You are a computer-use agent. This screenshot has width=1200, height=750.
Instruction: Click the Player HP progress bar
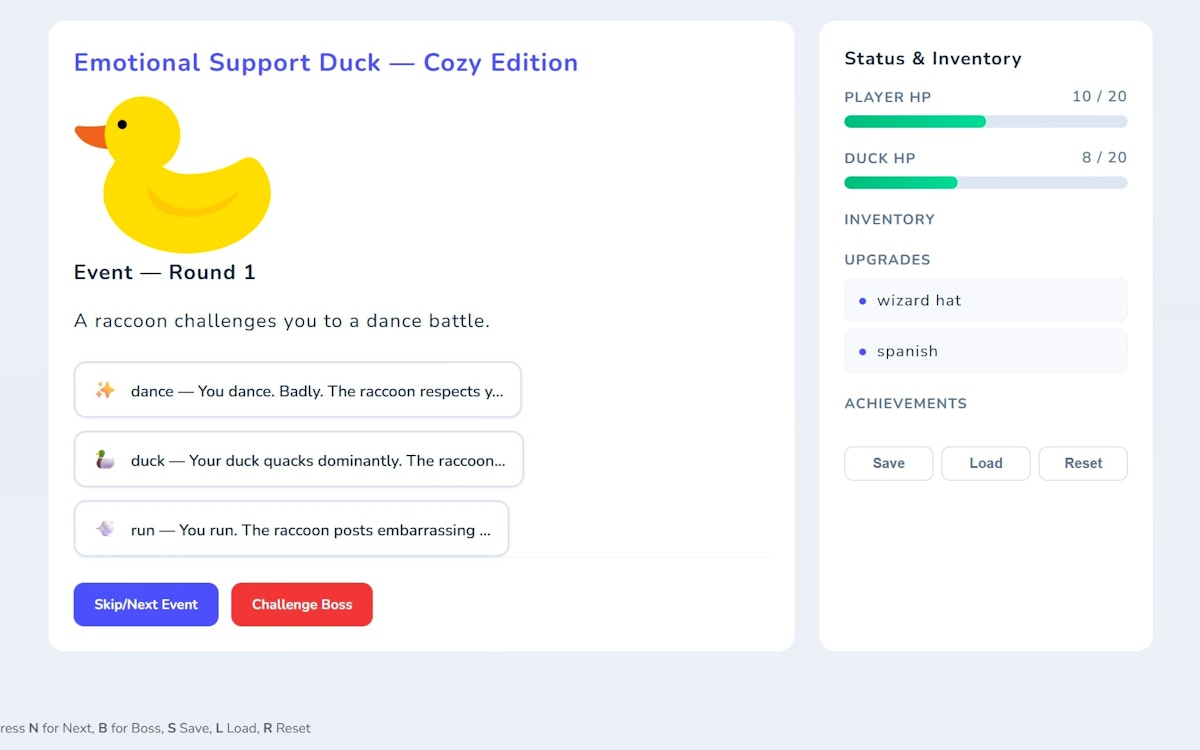tap(985, 121)
